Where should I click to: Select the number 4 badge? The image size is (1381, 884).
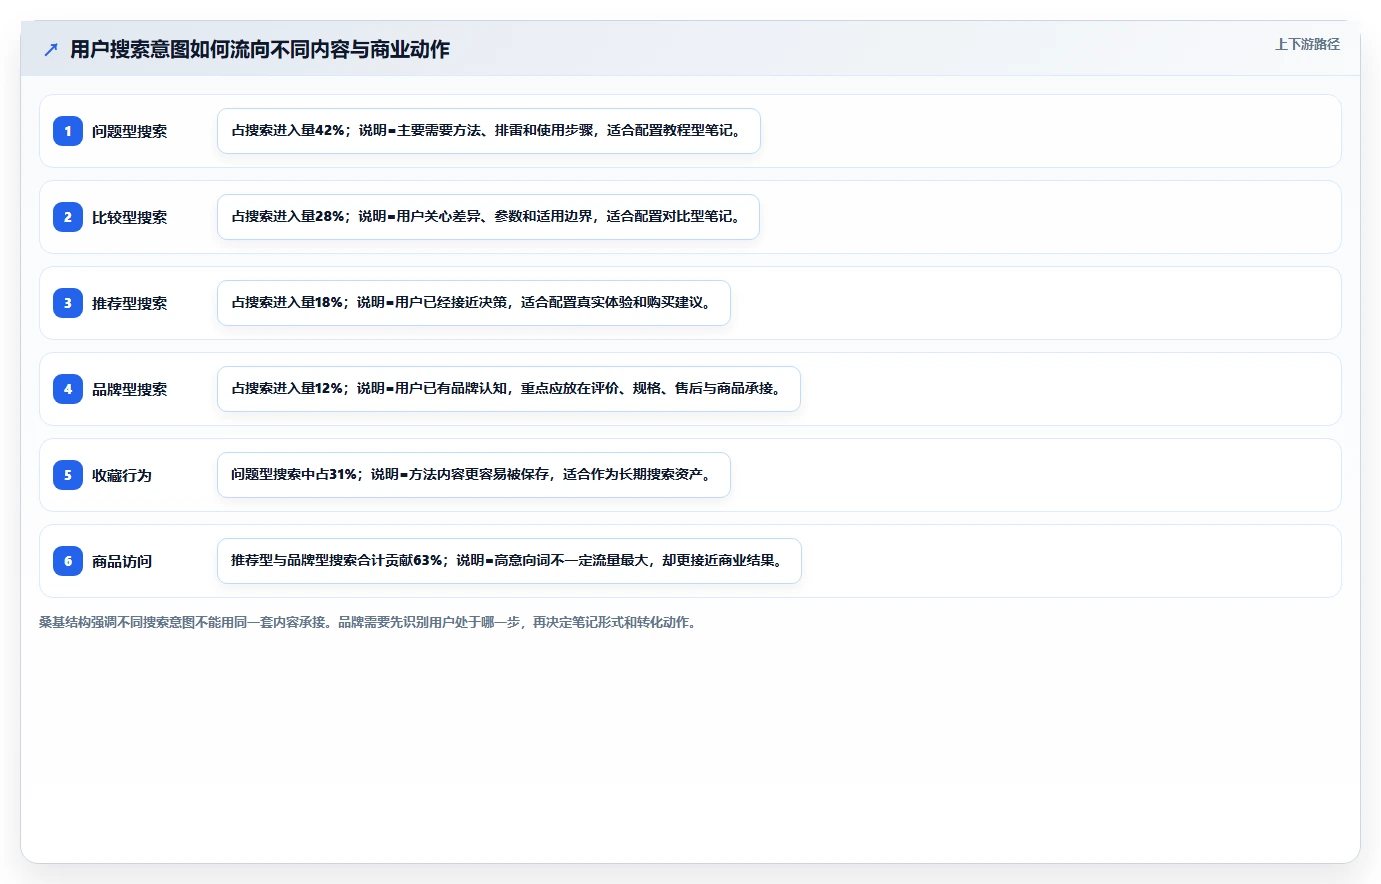[68, 389]
